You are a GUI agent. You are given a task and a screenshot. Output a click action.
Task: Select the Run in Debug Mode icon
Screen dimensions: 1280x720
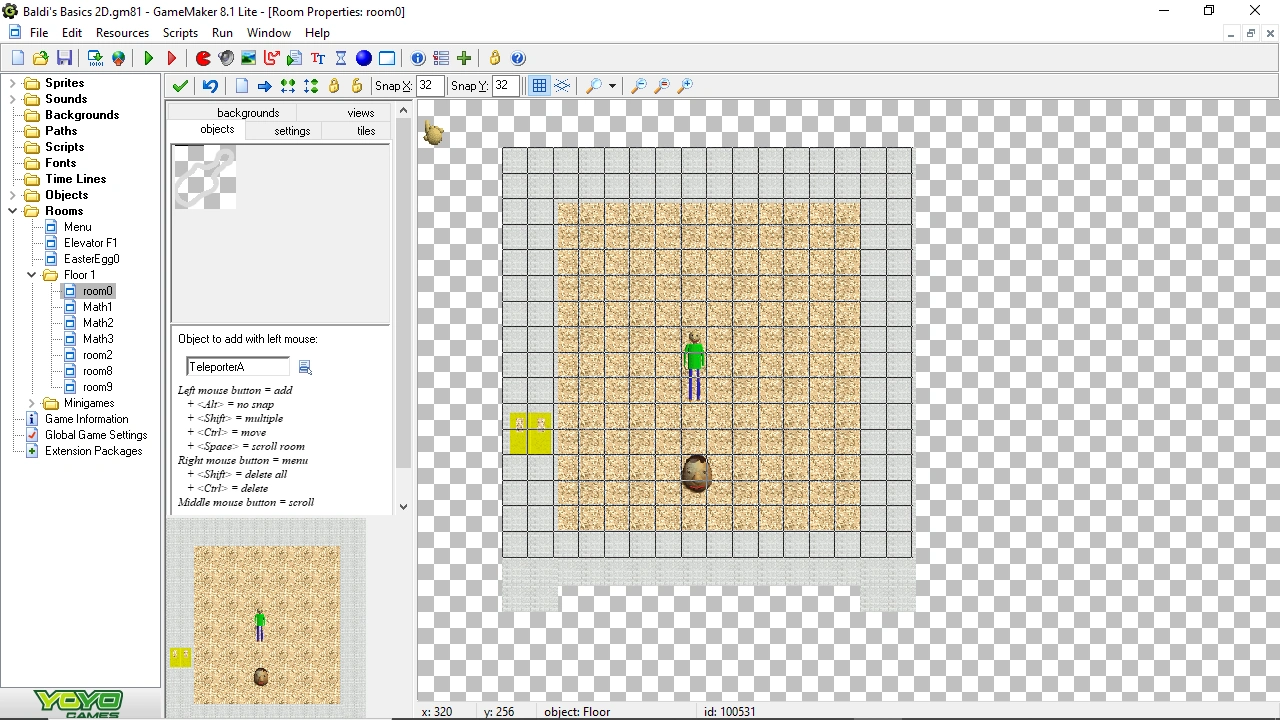point(171,58)
